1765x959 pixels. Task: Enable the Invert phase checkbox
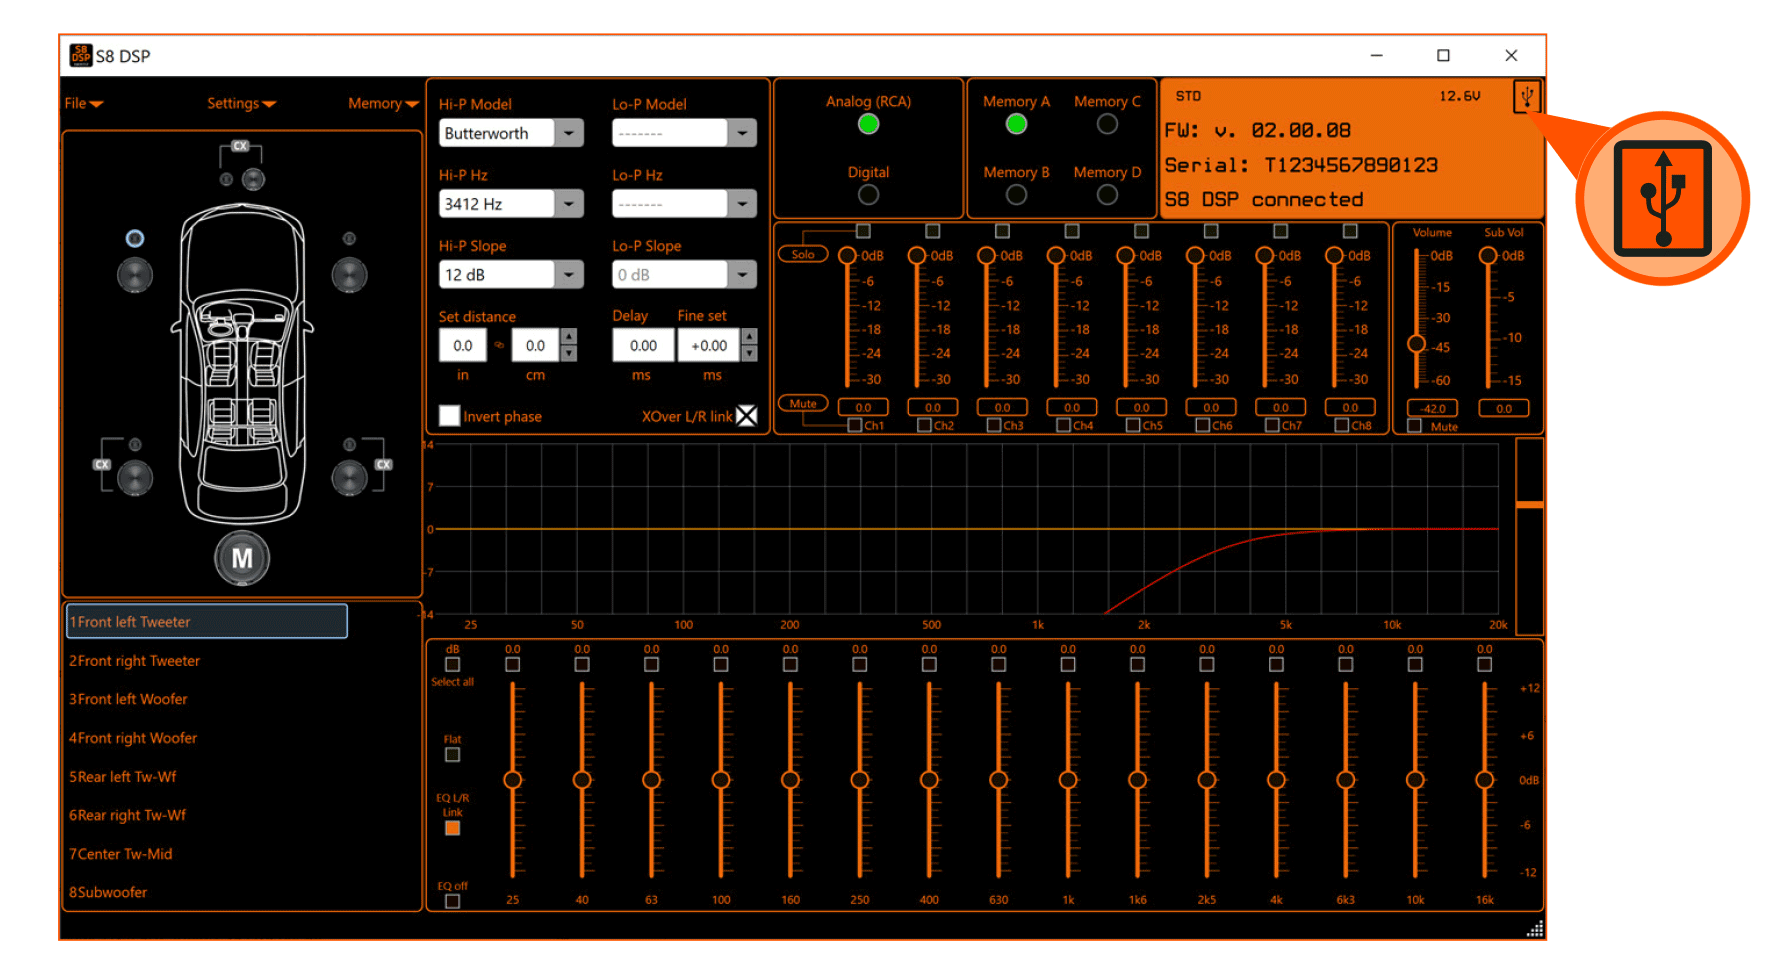pos(450,415)
